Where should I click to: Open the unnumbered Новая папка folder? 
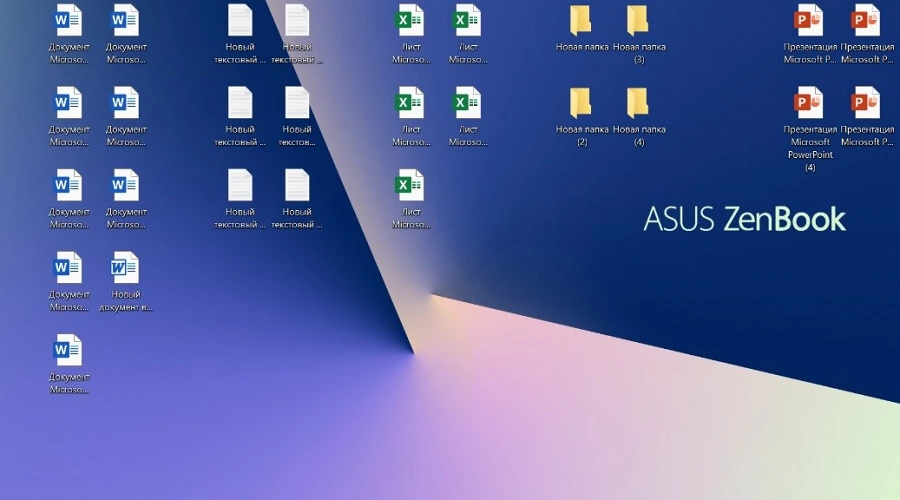(x=581, y=29)
